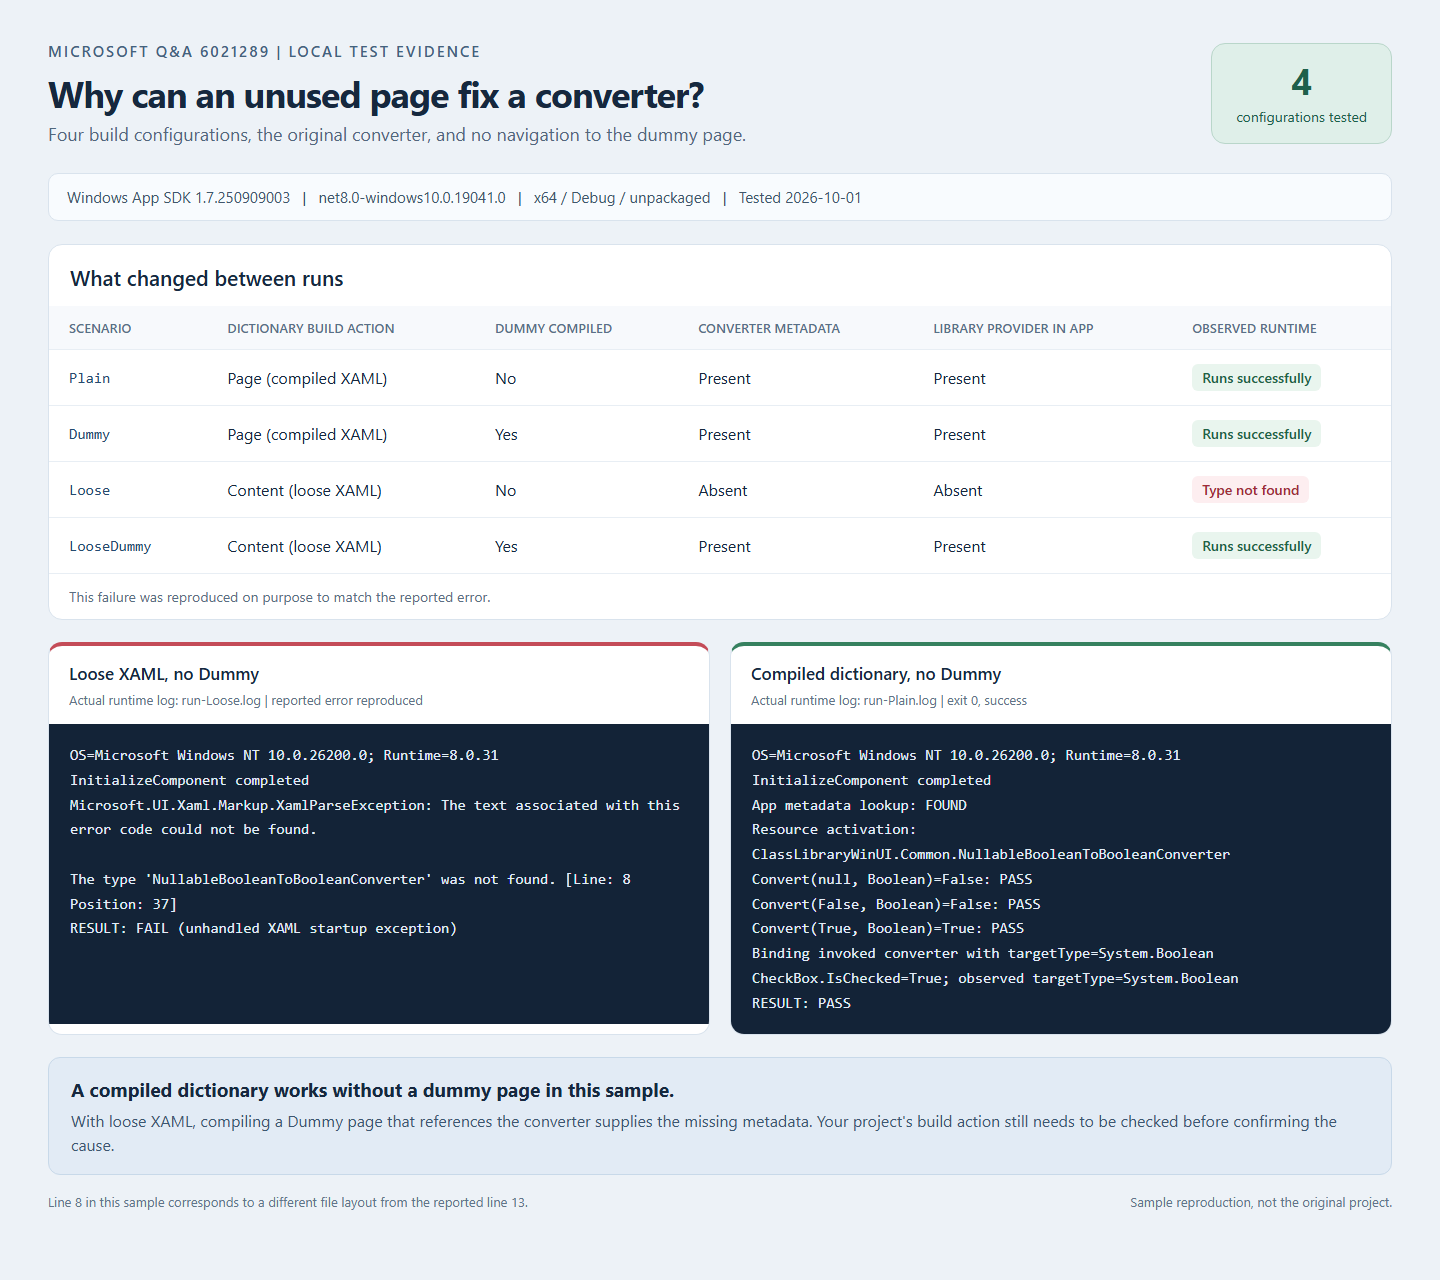Click the 'Loose XAML, no Dummy' card title
The width and height of the screenshot is (1440, 1280).
coord(164,674)
